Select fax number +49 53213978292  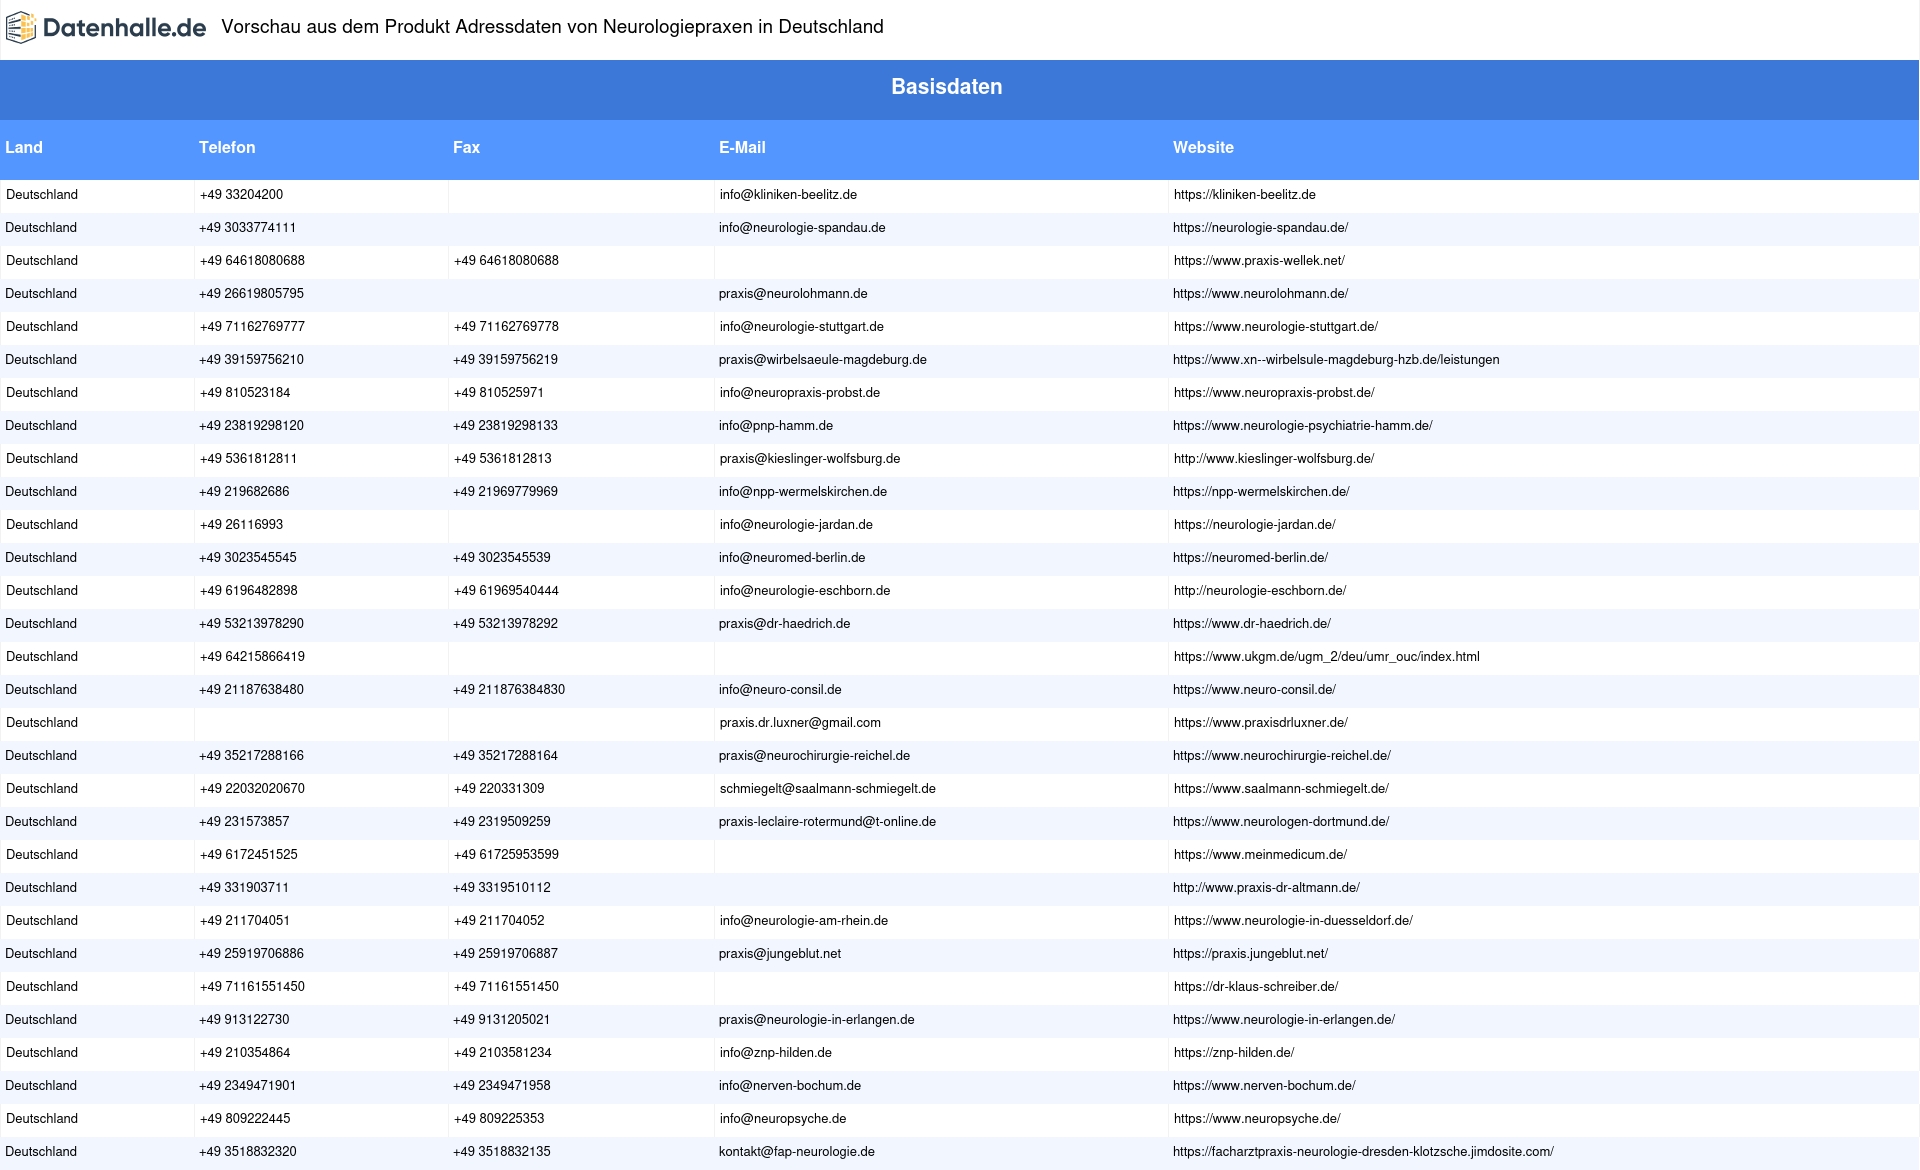tap(505, 624)
